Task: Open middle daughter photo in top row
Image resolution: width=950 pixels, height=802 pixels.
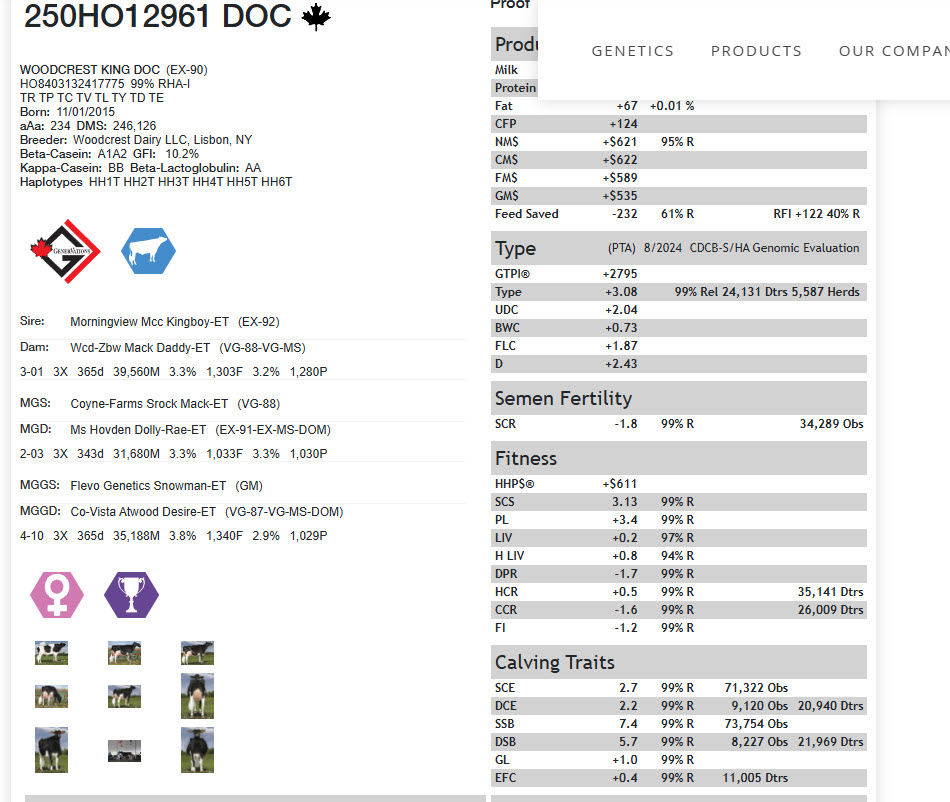Action: (x=124, y=653)
